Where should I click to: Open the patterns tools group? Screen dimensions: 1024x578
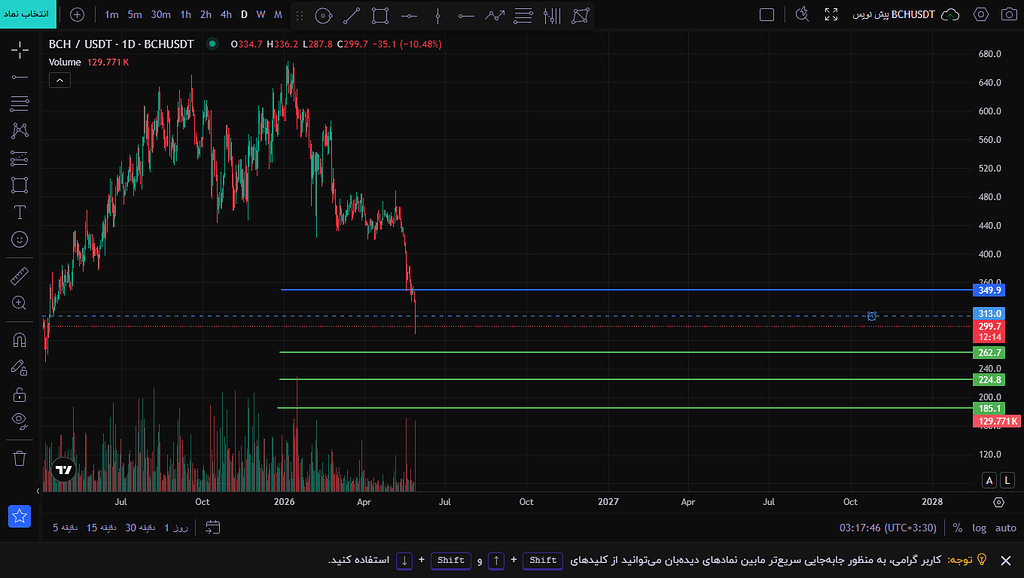[20, 131]
